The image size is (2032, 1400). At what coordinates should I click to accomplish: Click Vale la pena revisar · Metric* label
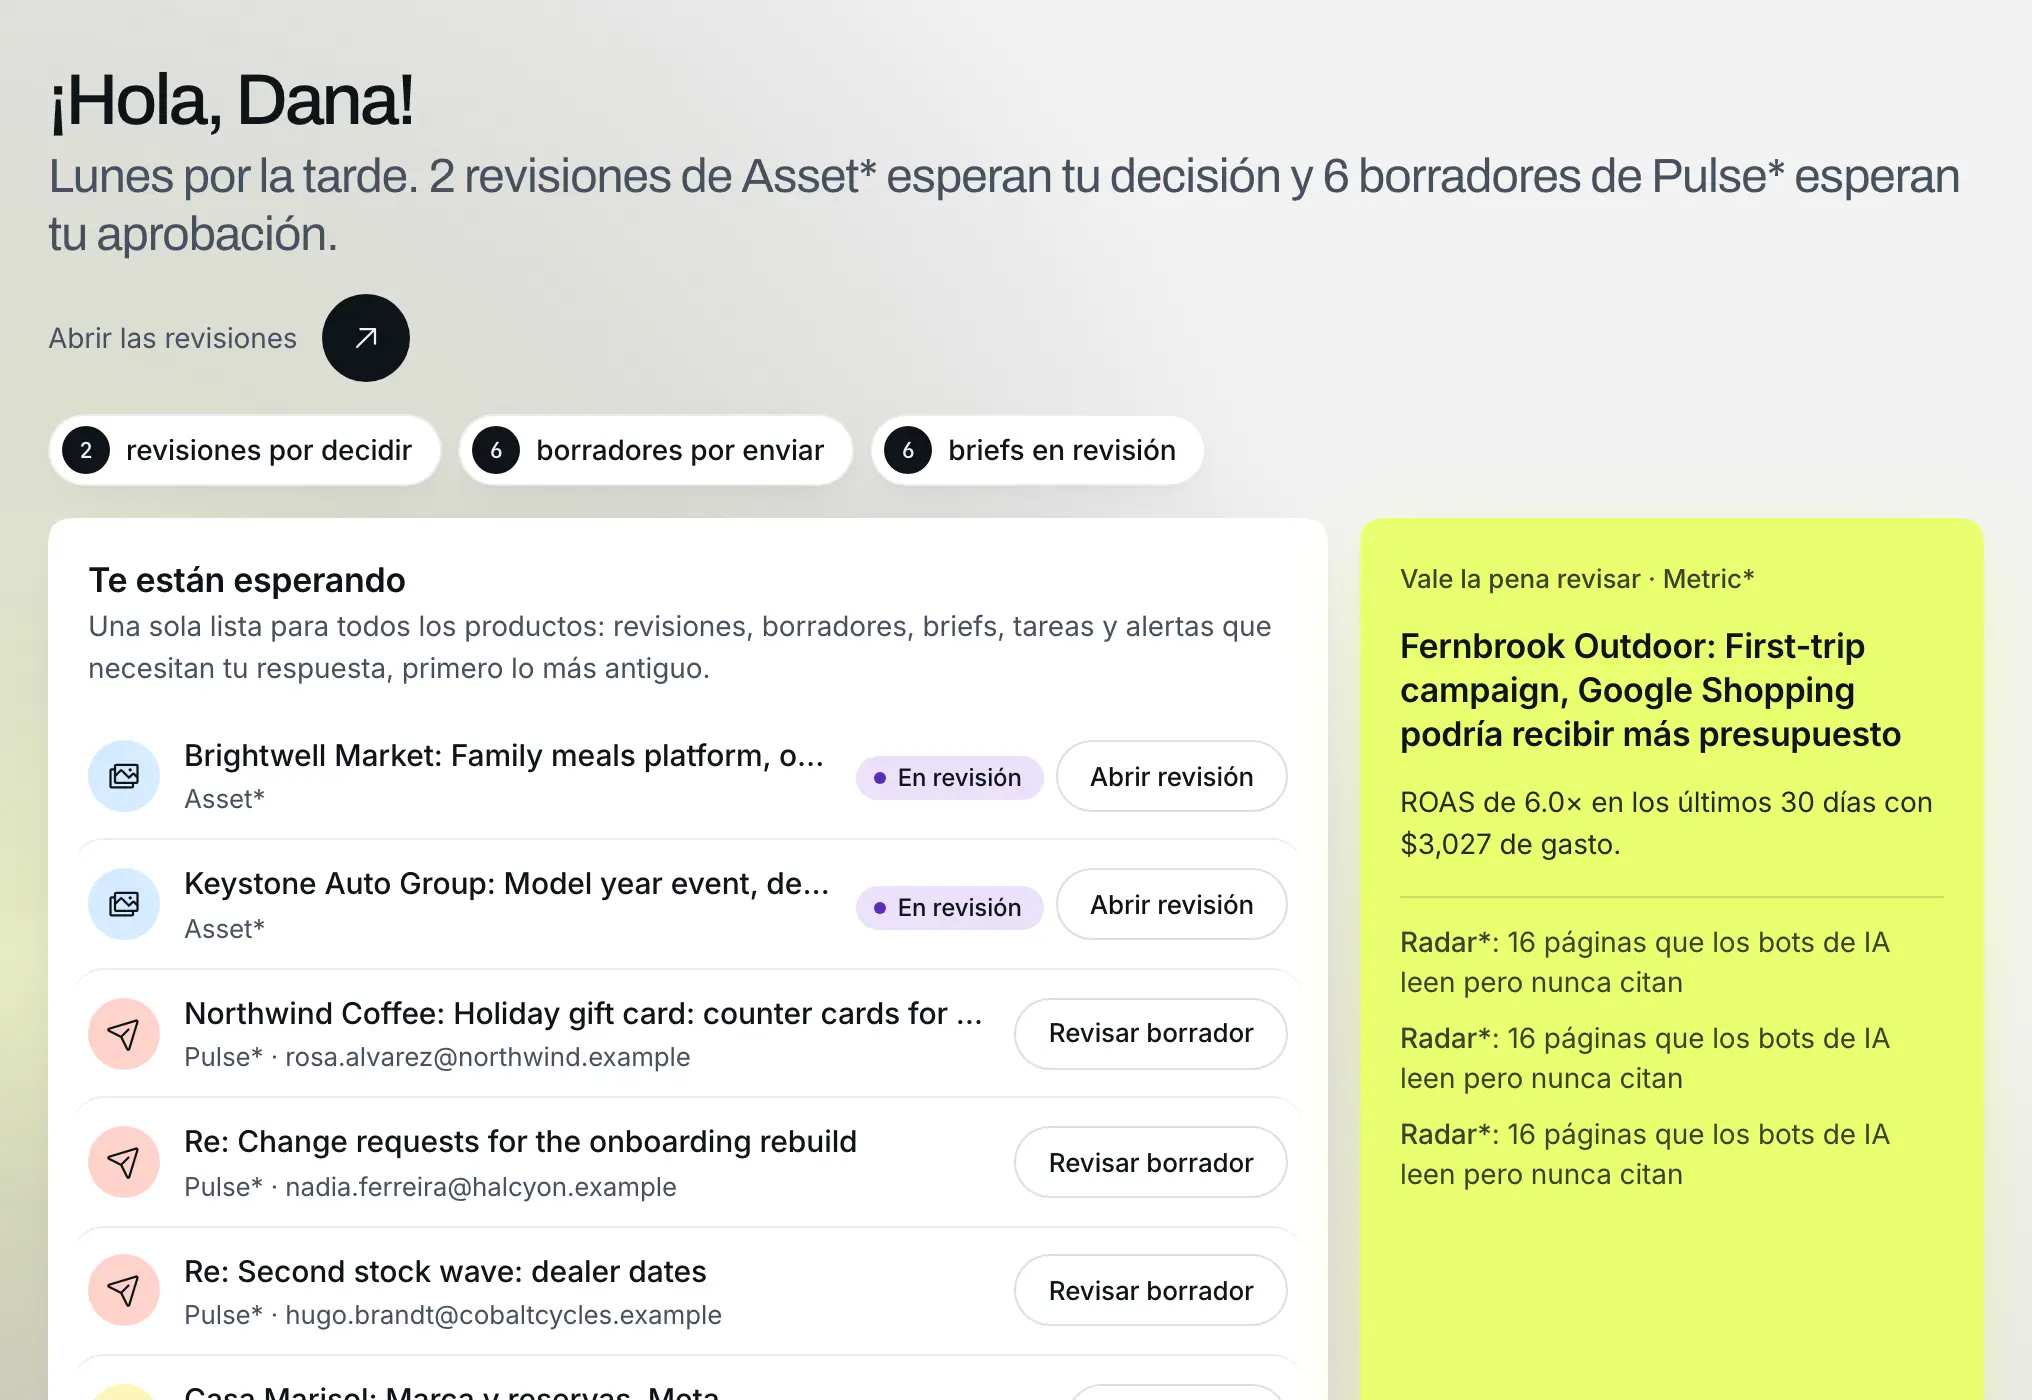pyautogui.click(x=1577, y=579)
